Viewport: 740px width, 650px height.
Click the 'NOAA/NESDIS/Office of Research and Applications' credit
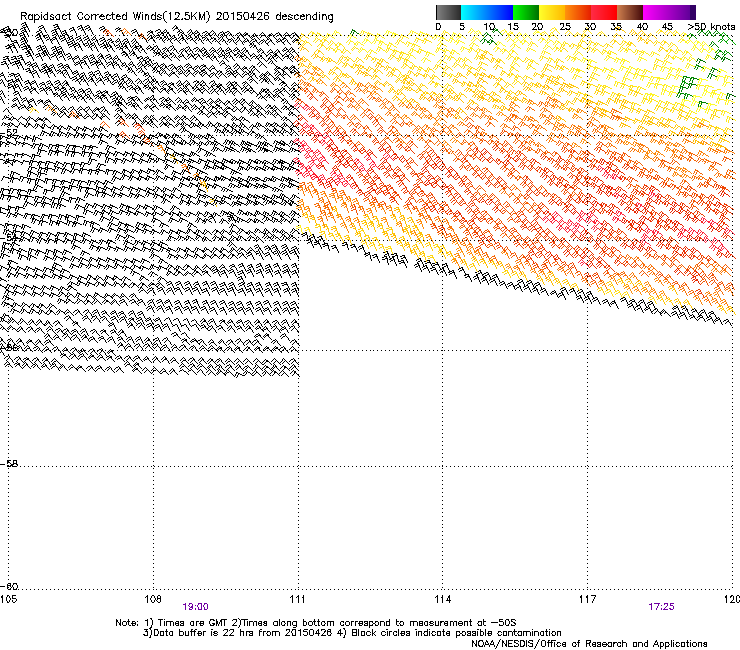pyautogui.click(x=589, y=644)
